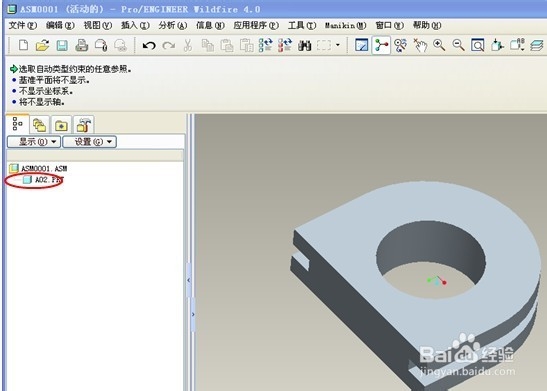Switch to the Favorites tab
Screen dimensions: 547x391
point(61,125)
